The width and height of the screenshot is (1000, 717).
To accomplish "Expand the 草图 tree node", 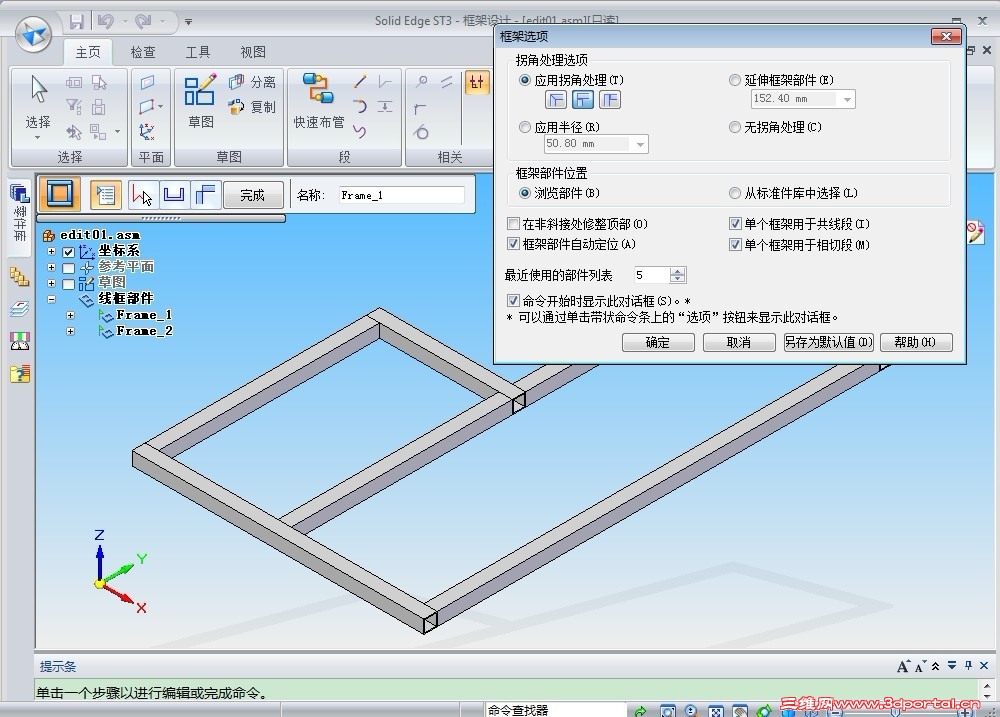I will click(52, 283).
